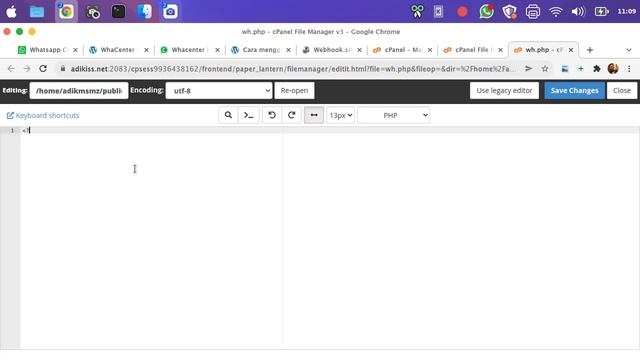The image size is (640, 360).
Task: Click the Chrome icon in the top bar
Action: (66, 11)
